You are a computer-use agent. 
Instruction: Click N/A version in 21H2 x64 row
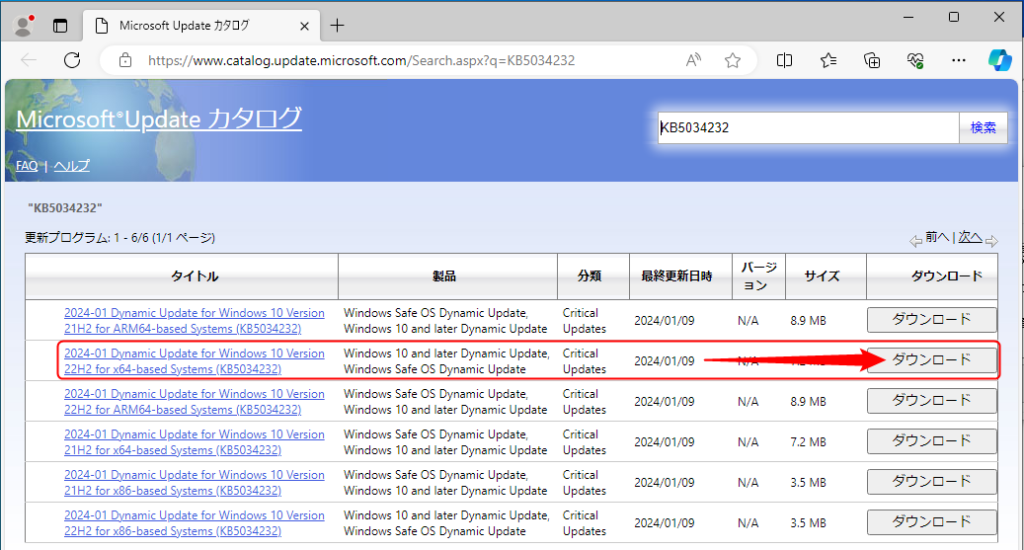pos(748,442)
